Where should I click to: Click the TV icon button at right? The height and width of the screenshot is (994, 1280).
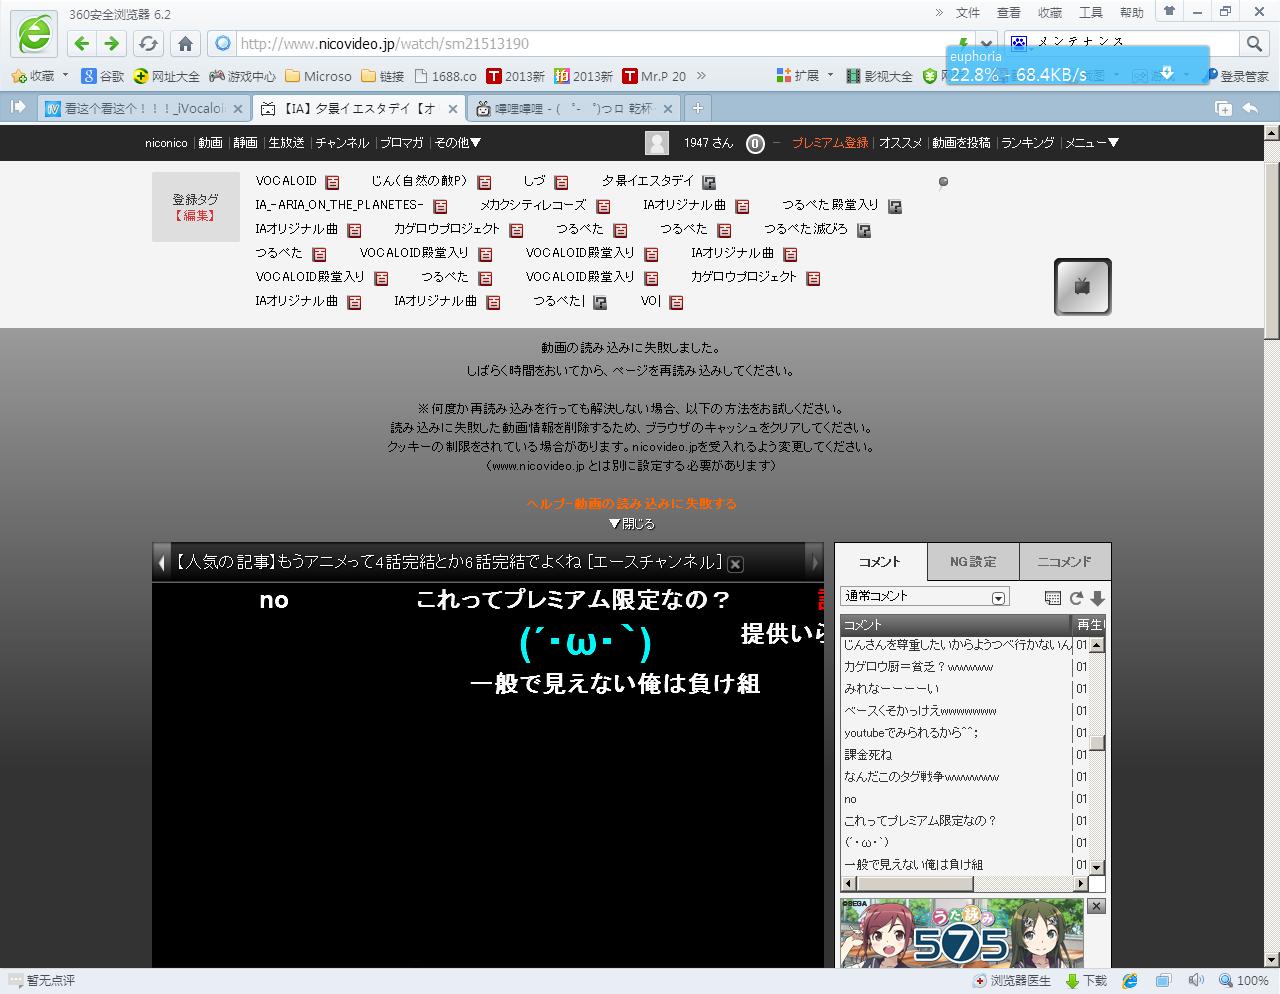[x=1082, y=287]
